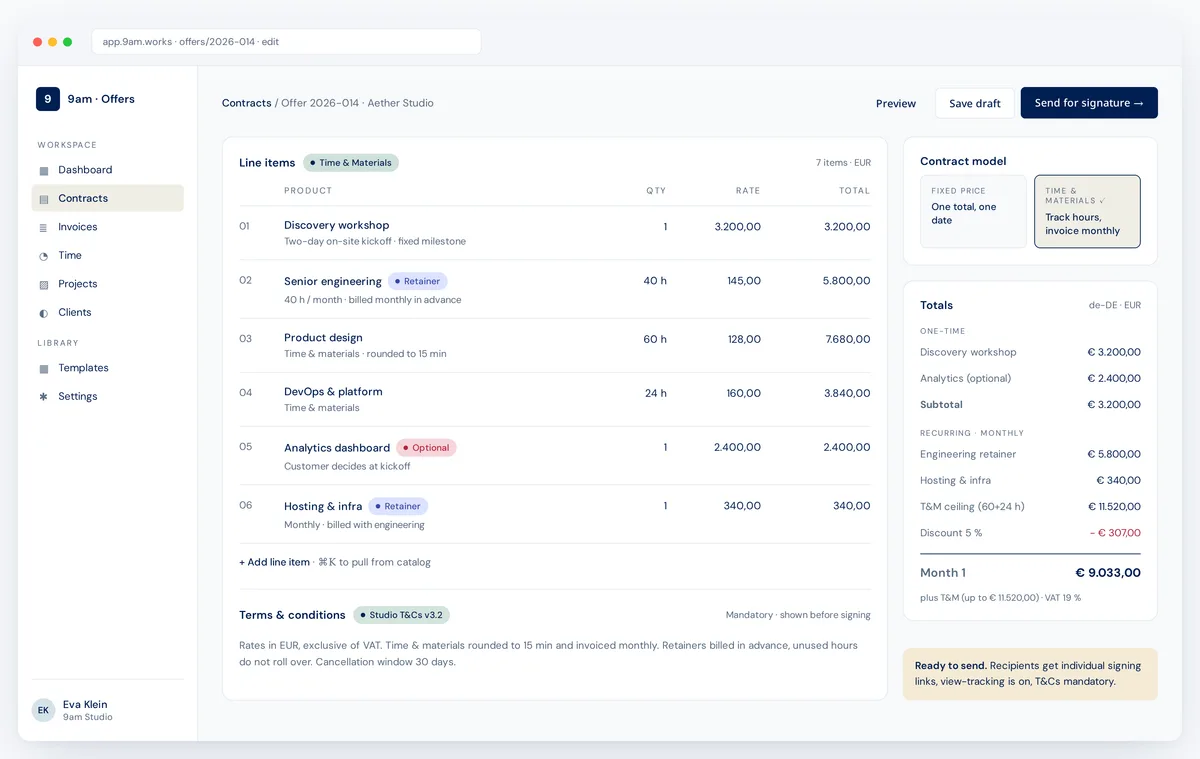The image size is (1200, 759).
Task: Click Eva Klein user name
Action: [x=85, y=704]
